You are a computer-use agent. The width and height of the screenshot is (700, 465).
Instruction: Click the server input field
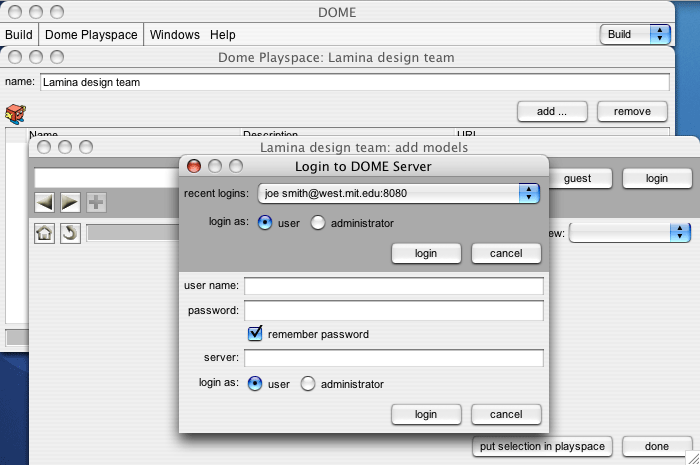coord(394,358)
